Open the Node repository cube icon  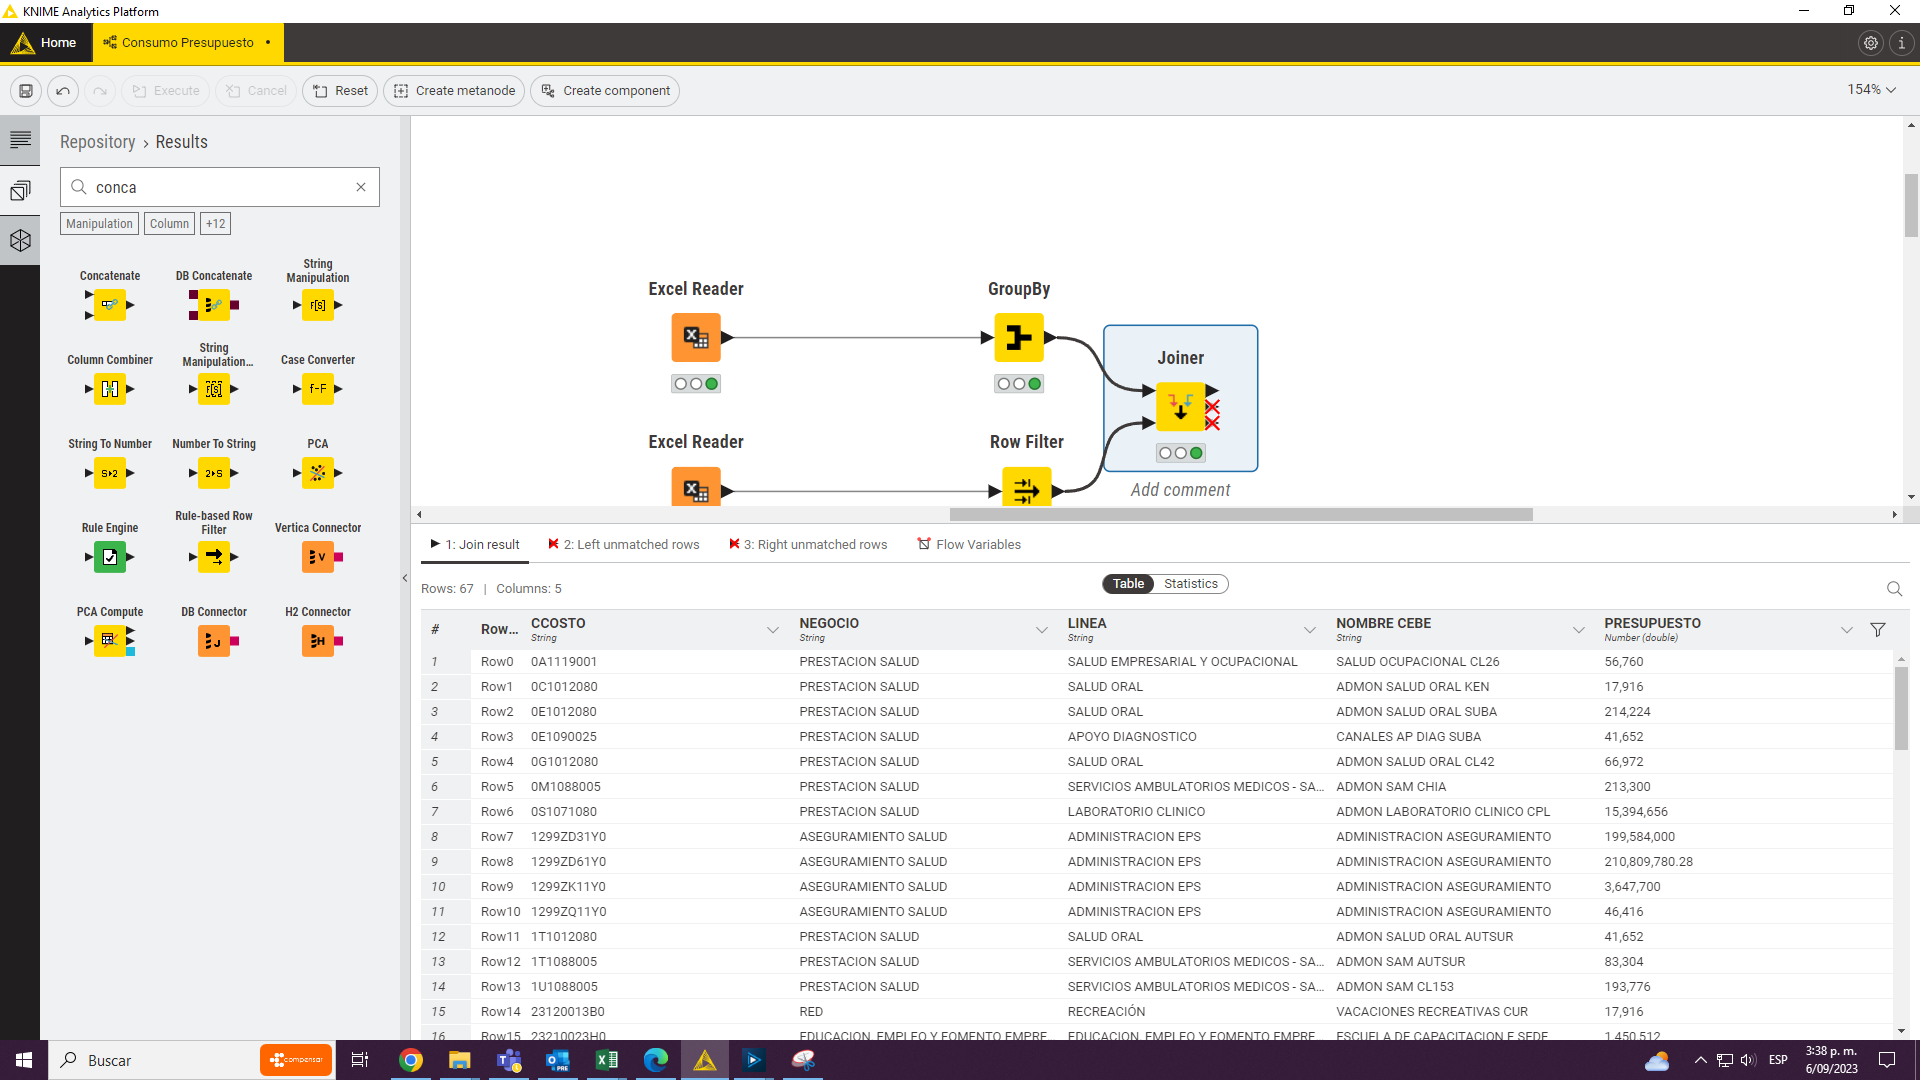point(20,241)
